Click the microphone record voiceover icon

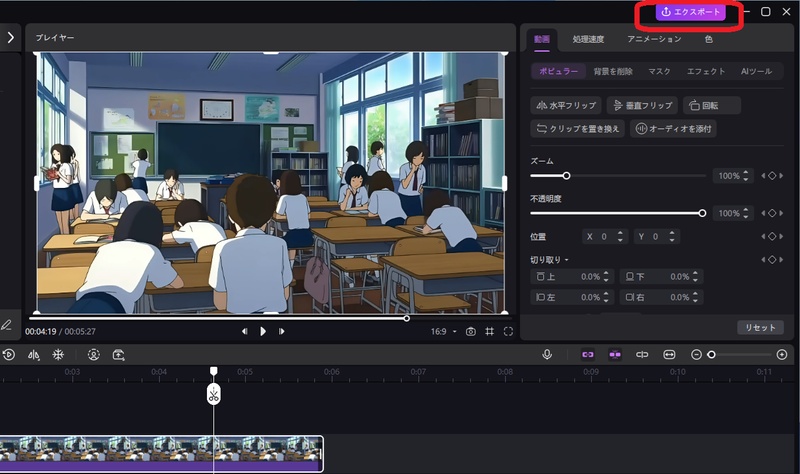[x=547, y=355]
